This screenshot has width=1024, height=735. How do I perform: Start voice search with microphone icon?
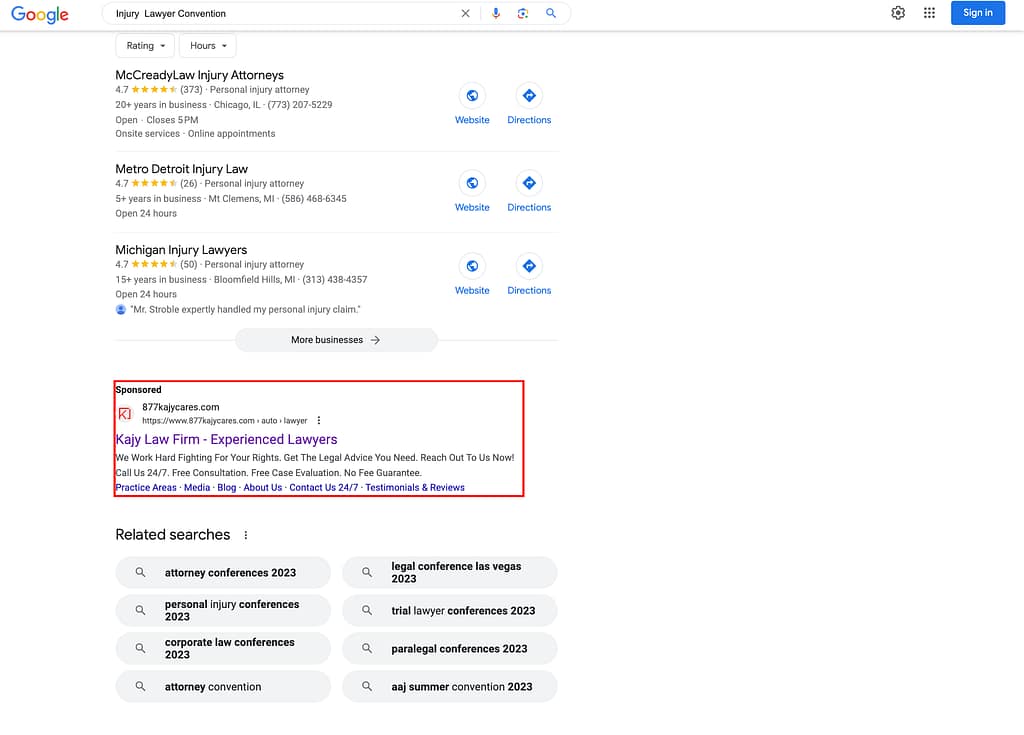tap(496, 13)
